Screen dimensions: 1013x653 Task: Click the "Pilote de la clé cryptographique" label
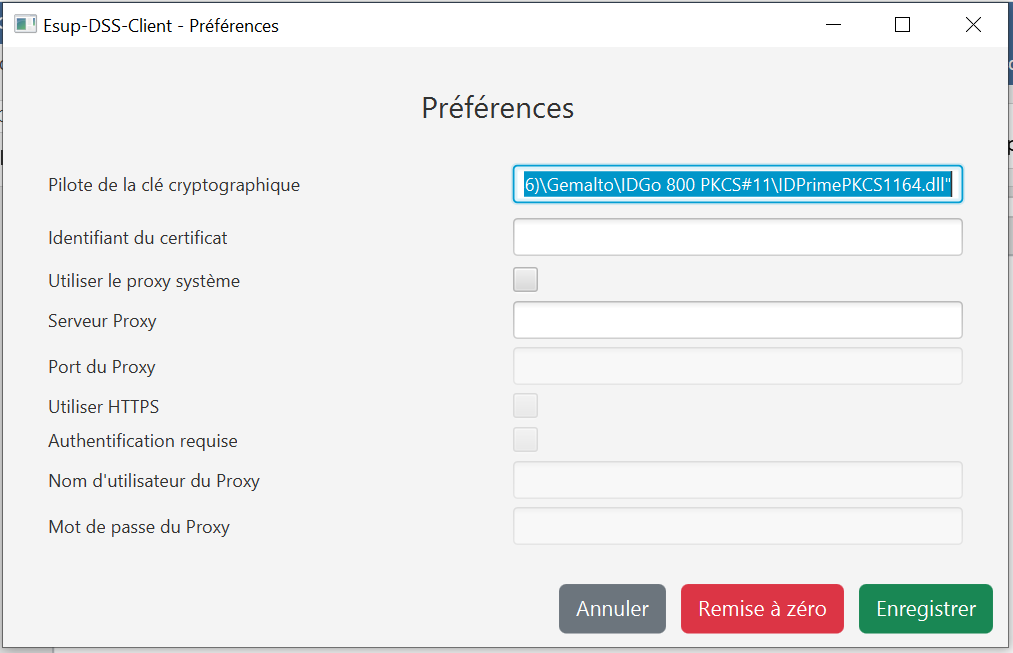(x=174, y=185)
